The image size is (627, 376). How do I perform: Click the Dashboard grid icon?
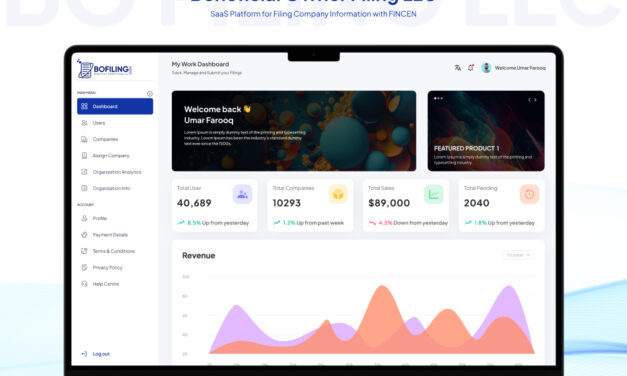coord(84,106)
